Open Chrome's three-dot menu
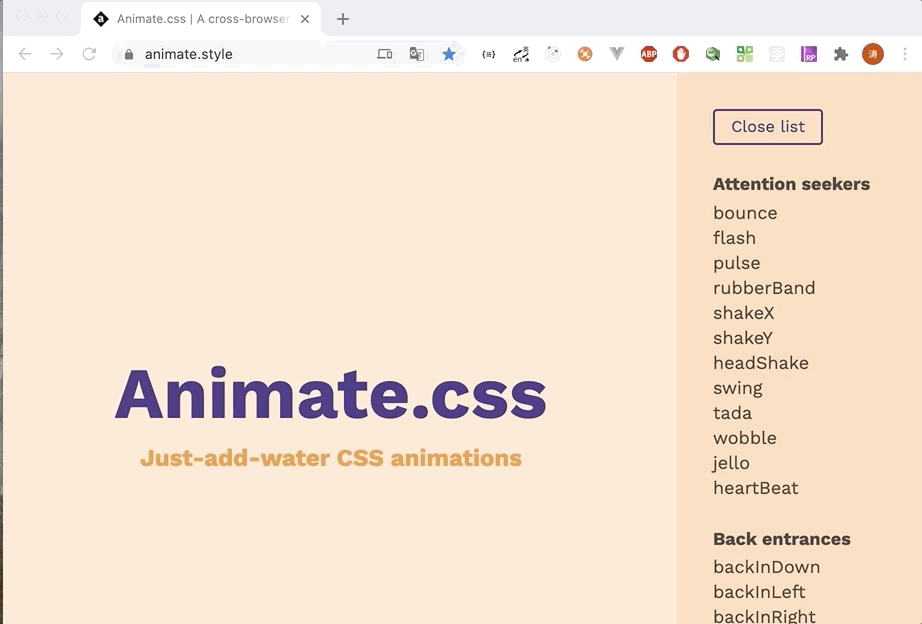 pos(905,54)
